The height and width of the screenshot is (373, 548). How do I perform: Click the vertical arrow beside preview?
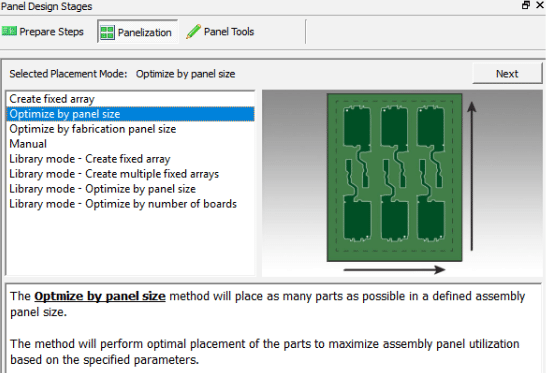(472, 176)
